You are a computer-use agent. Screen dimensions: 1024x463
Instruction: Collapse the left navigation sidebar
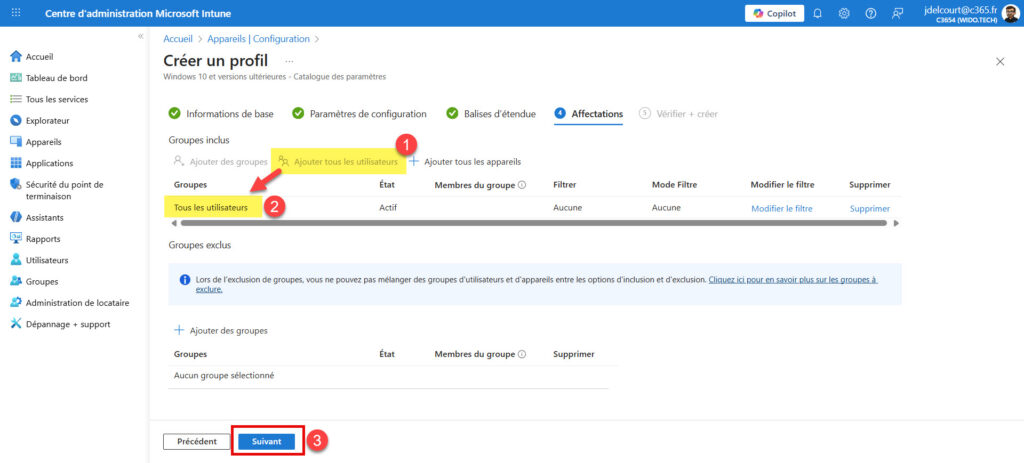tap(140, 36)
